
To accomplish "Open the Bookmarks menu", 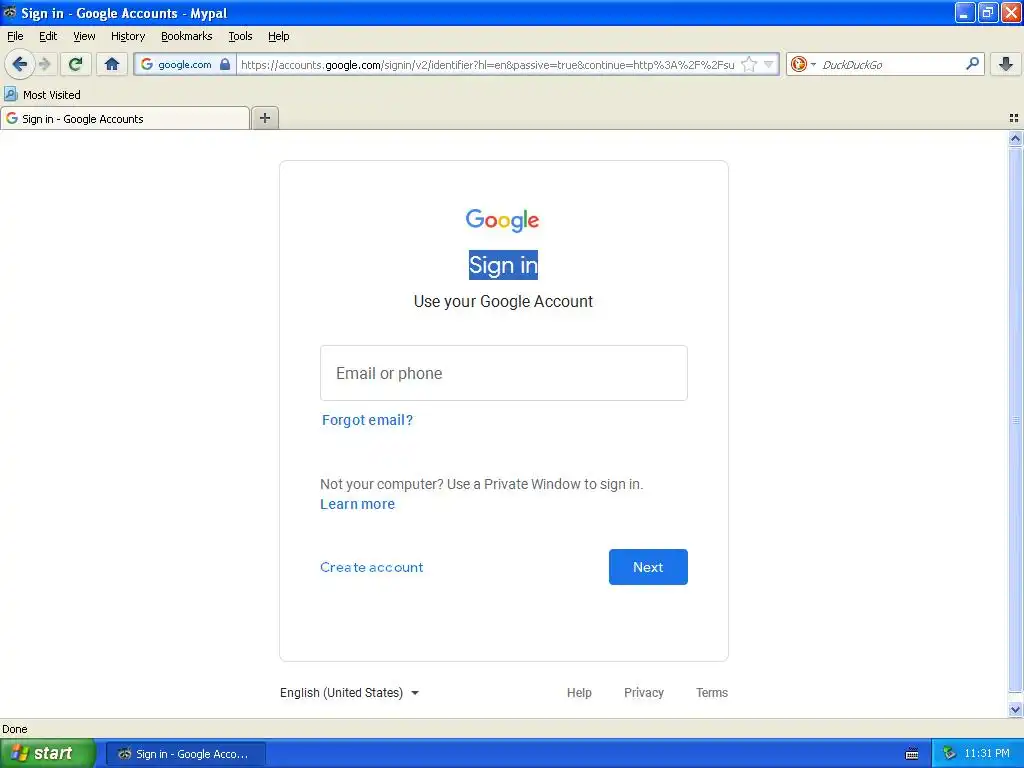I will pos(186,36).
